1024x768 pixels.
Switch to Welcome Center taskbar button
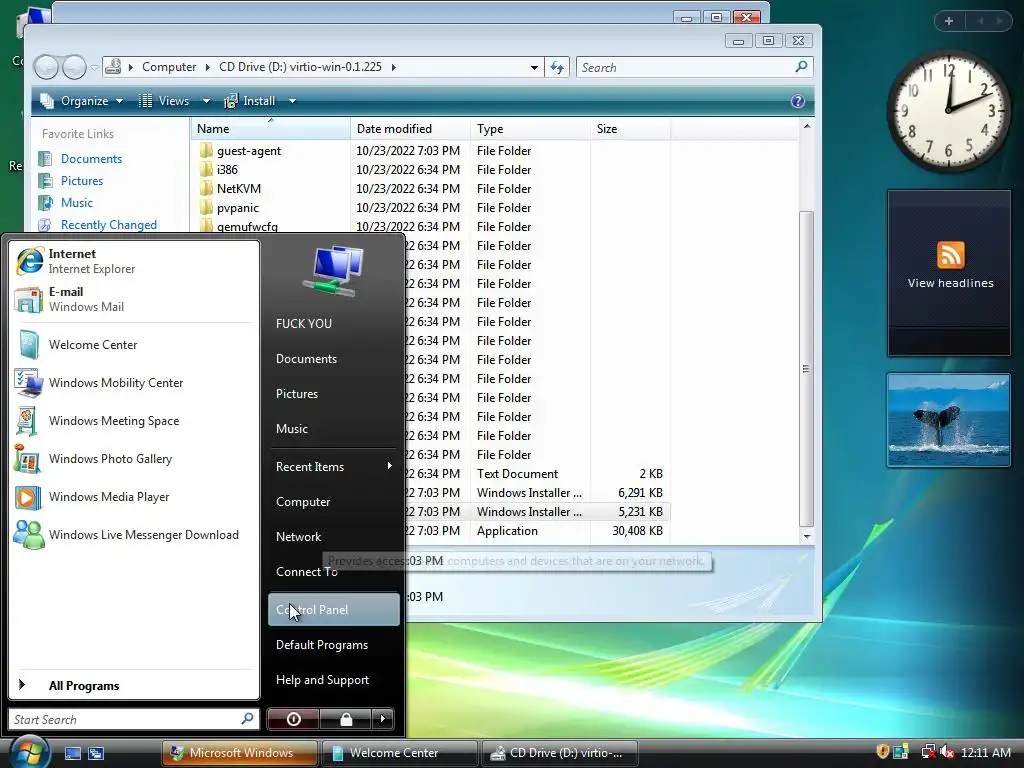coord(400,753)
